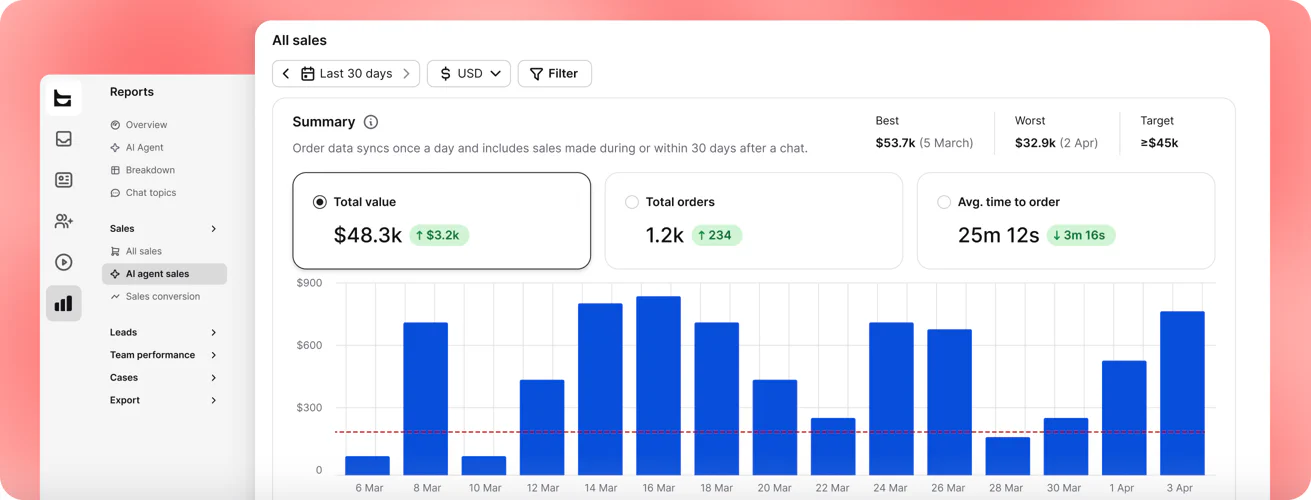
Task: Click the play circle icon in the sidebar
Action: pyautogui.click(x=63, y=262)
